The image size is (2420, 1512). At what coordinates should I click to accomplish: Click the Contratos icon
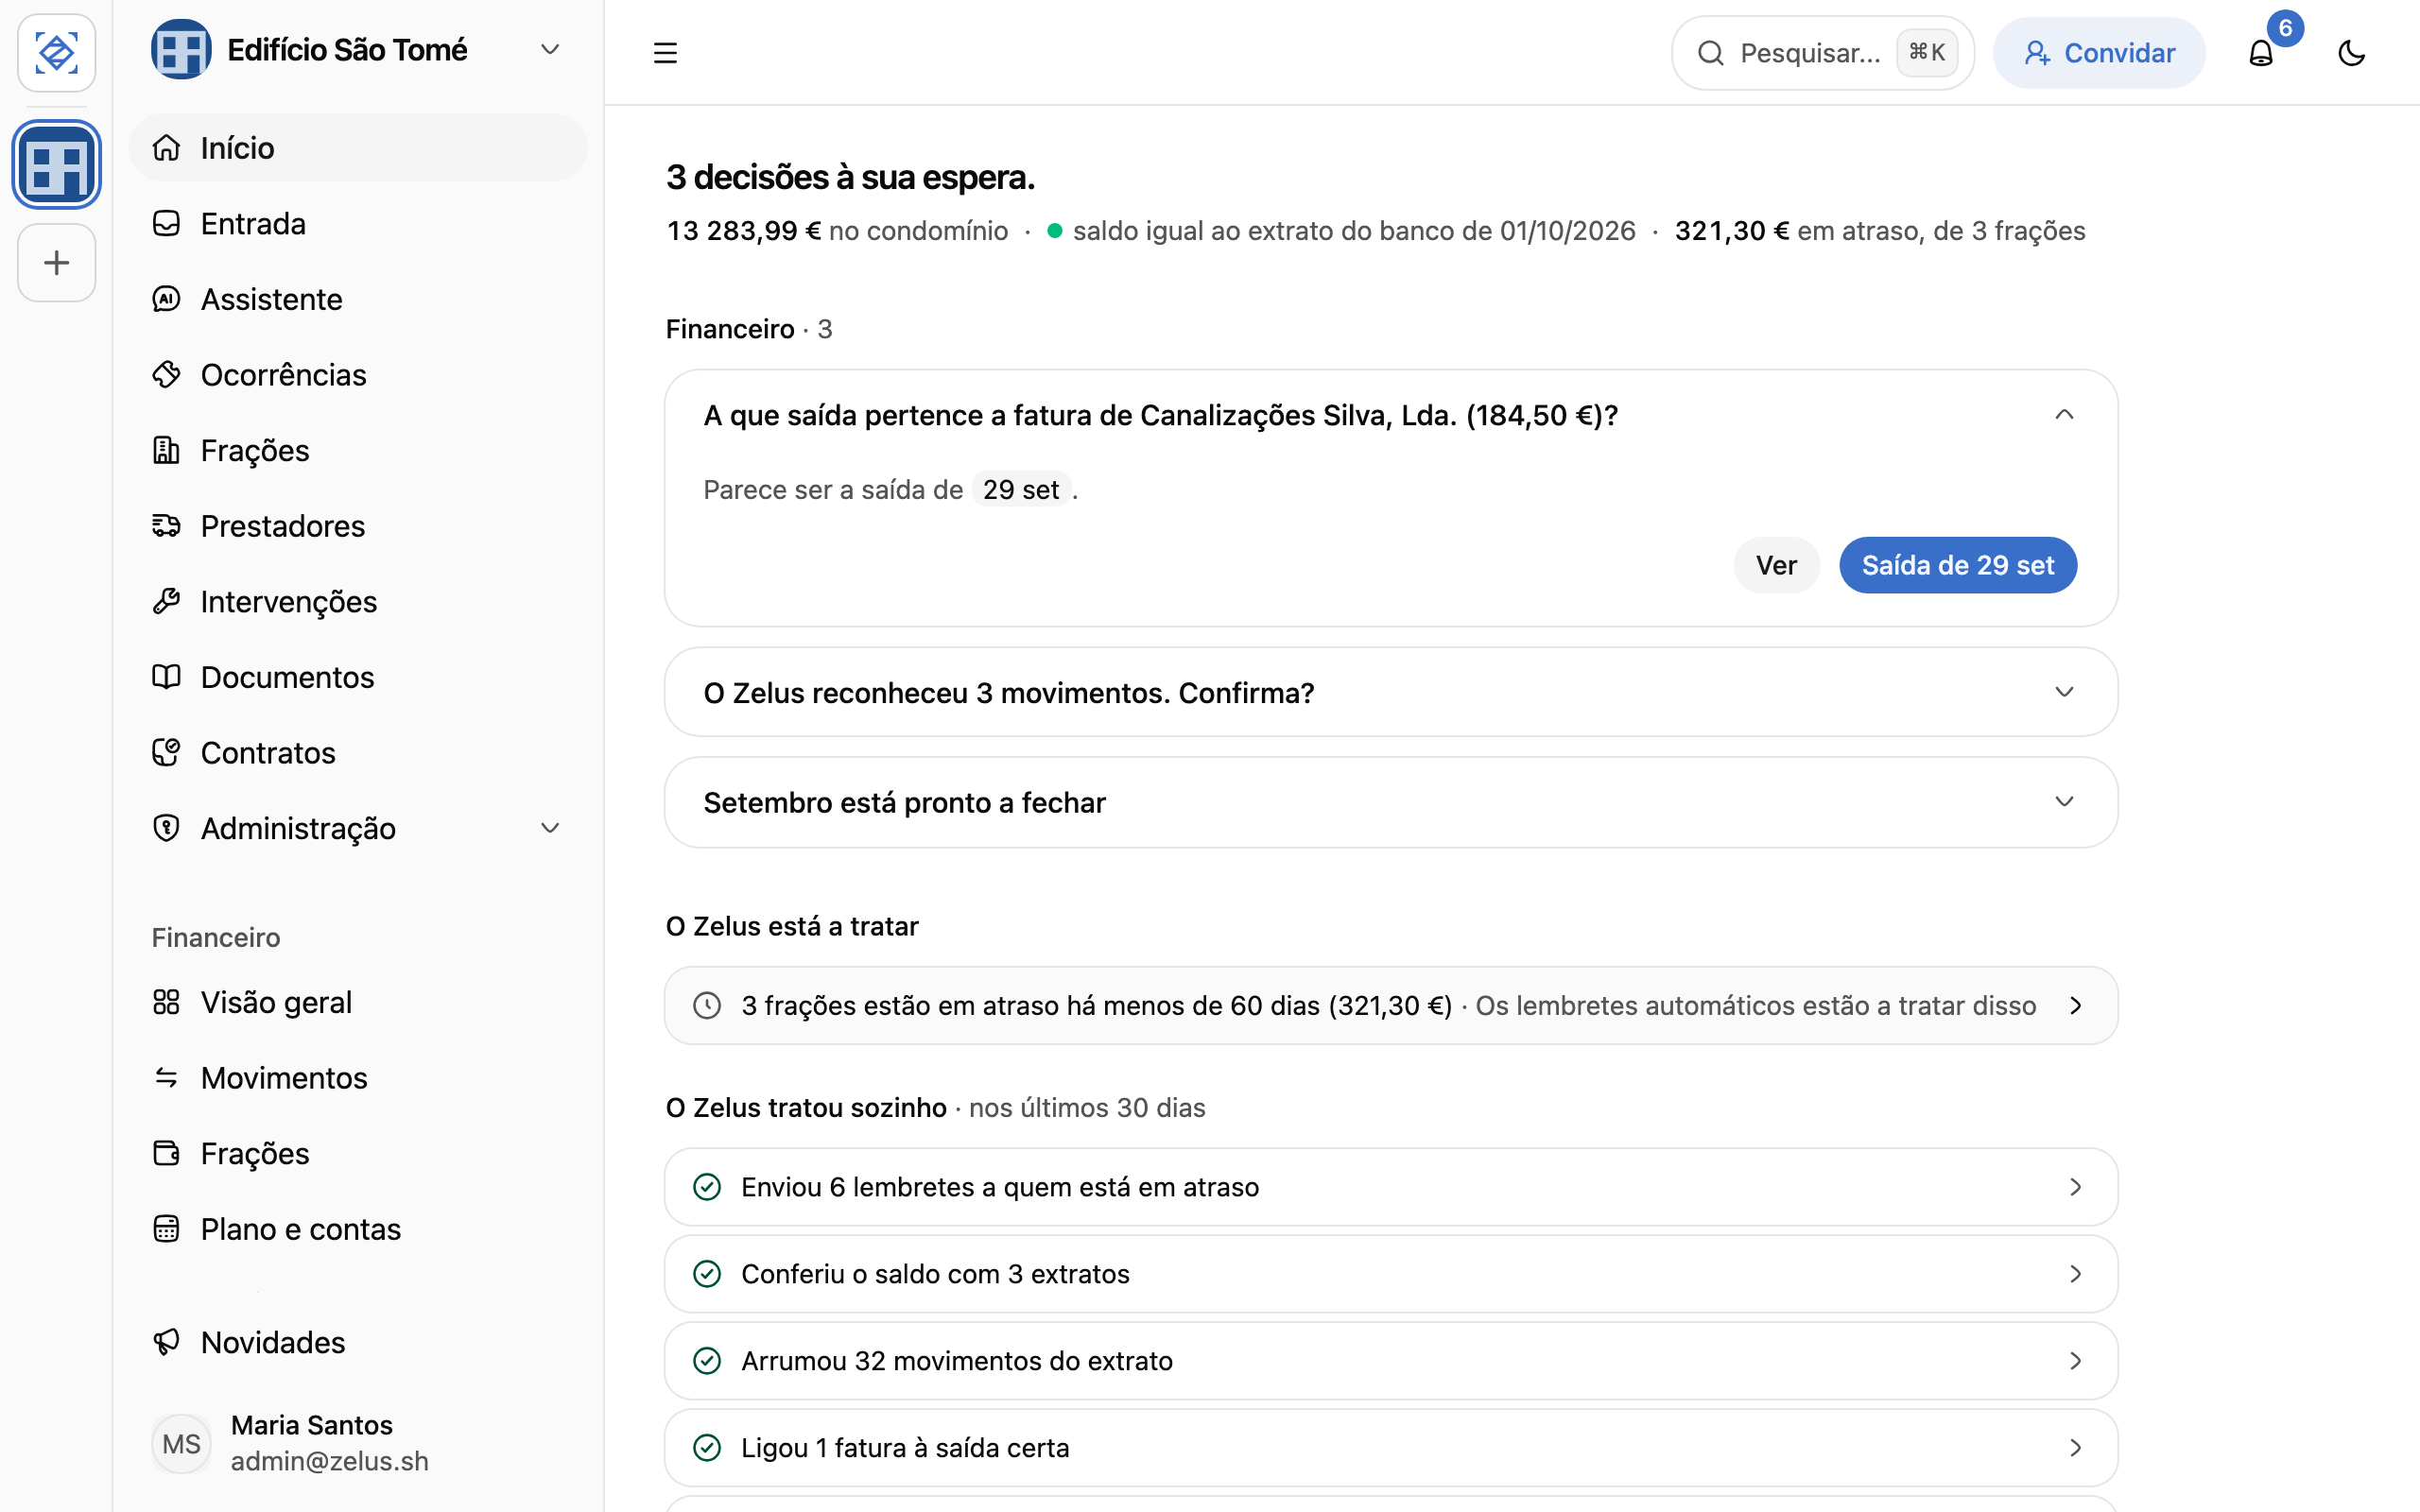point(166,752)
